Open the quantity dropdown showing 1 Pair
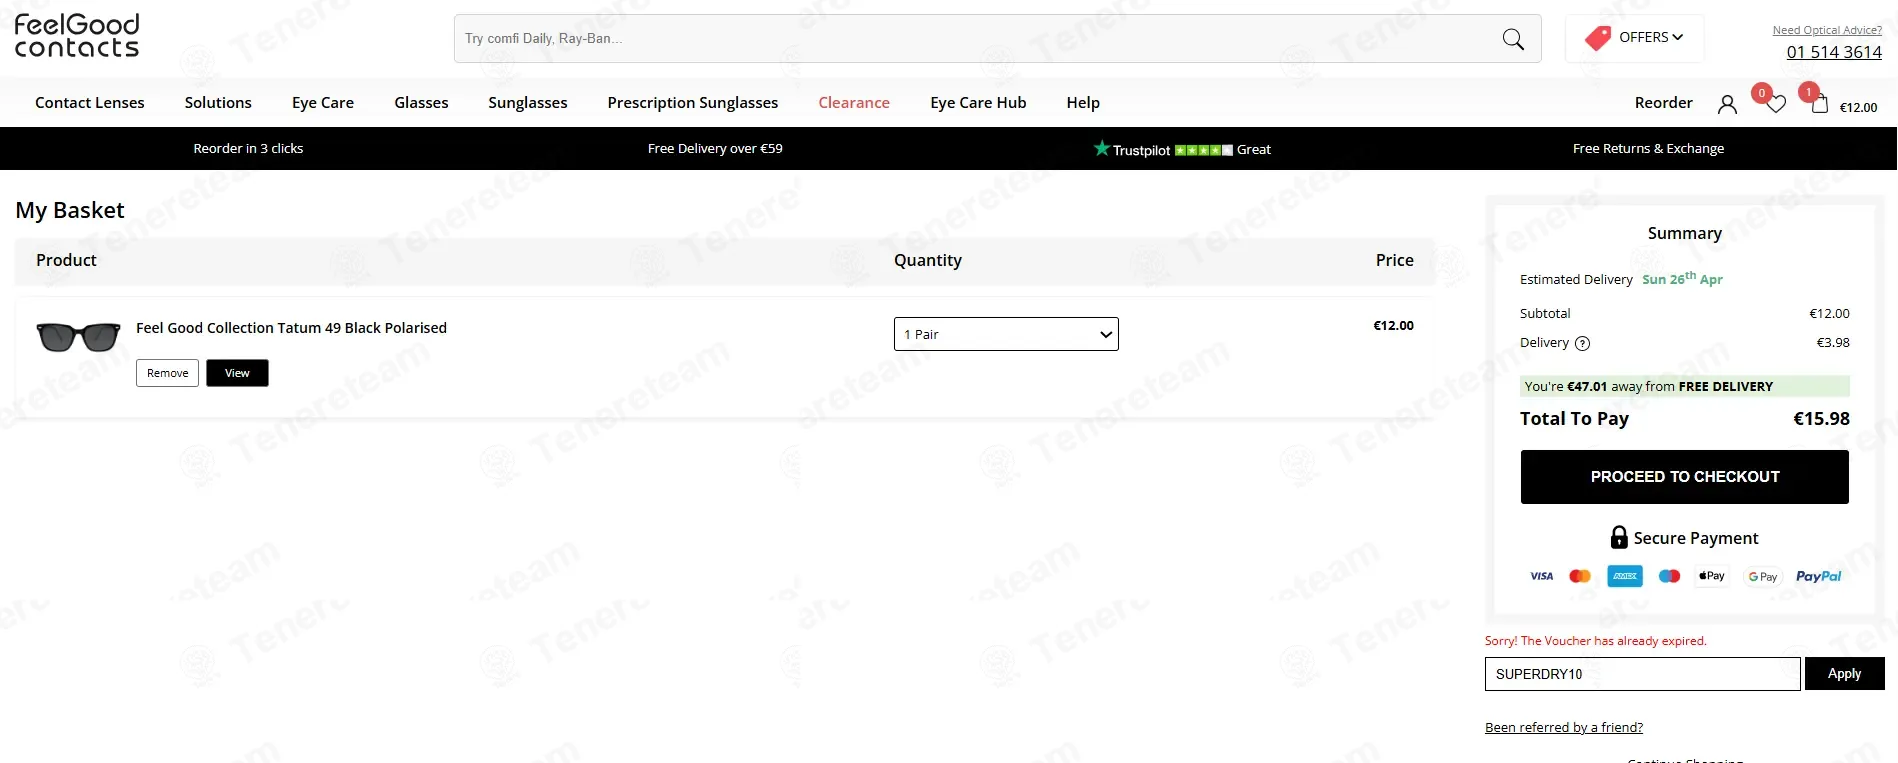The image size is (1898, 763). (1006, 334)
